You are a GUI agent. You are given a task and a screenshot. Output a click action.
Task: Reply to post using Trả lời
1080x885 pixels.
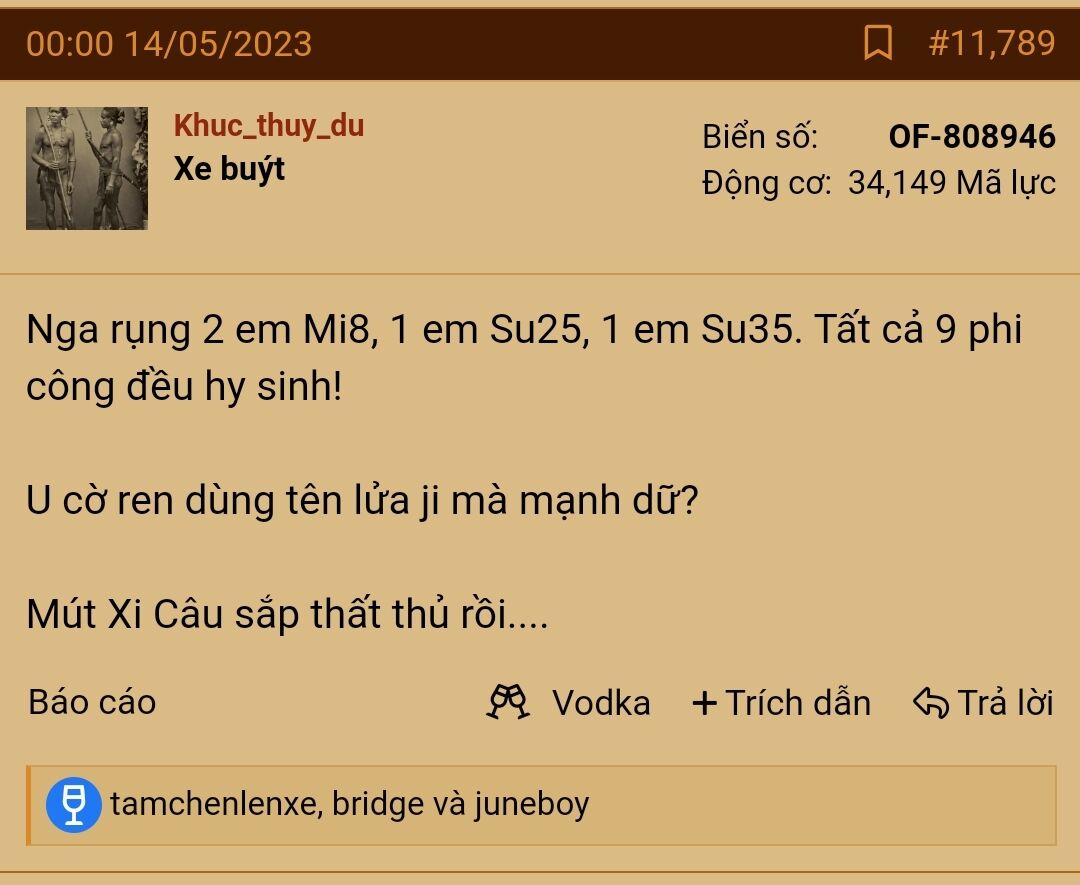(x=1005, y=703)
